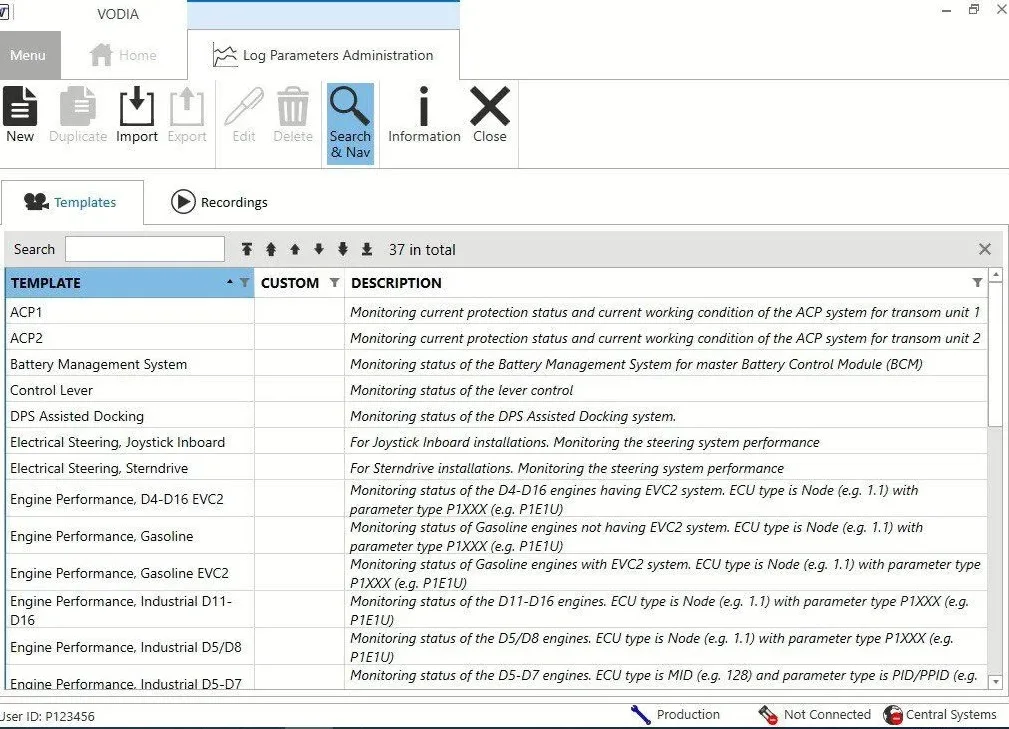Image resolution: width=1009 pixels, height=729 pixels.
Task: Open the Menu button
Action: [28, 56]
